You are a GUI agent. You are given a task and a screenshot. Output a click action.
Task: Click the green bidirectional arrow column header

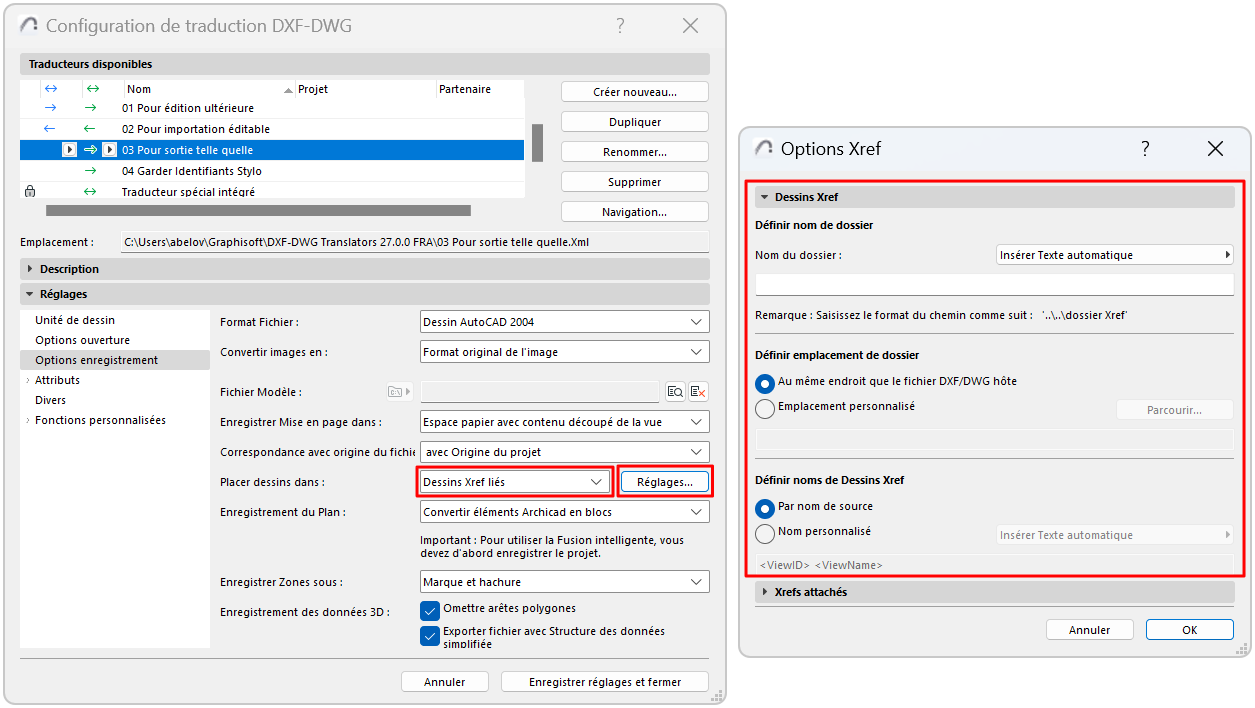(92, 89)
